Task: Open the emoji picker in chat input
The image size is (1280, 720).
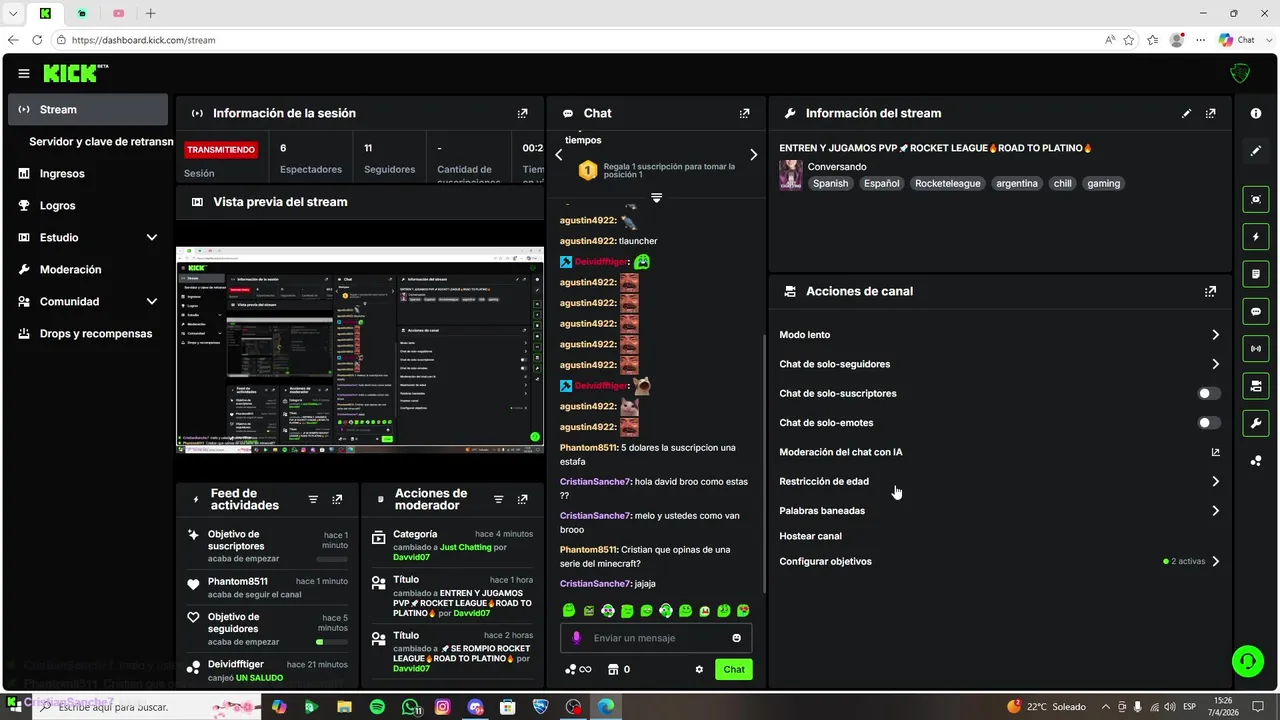Action: pyautogui.click(x=737, y=638)
